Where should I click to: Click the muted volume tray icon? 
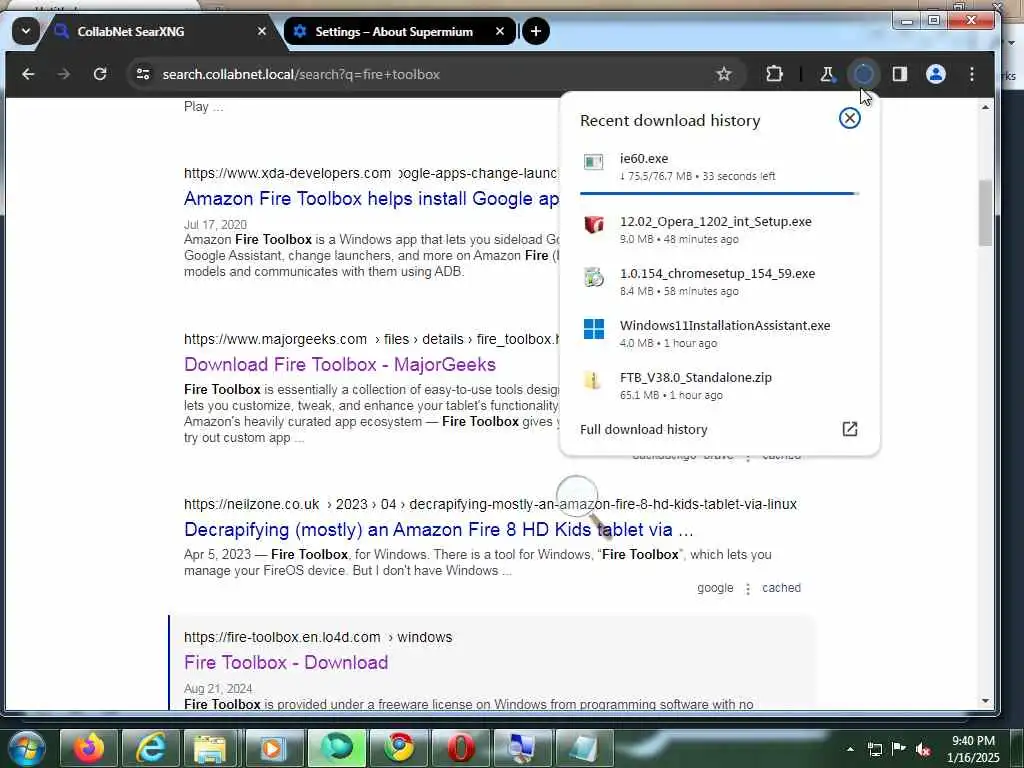pos(923,749)
